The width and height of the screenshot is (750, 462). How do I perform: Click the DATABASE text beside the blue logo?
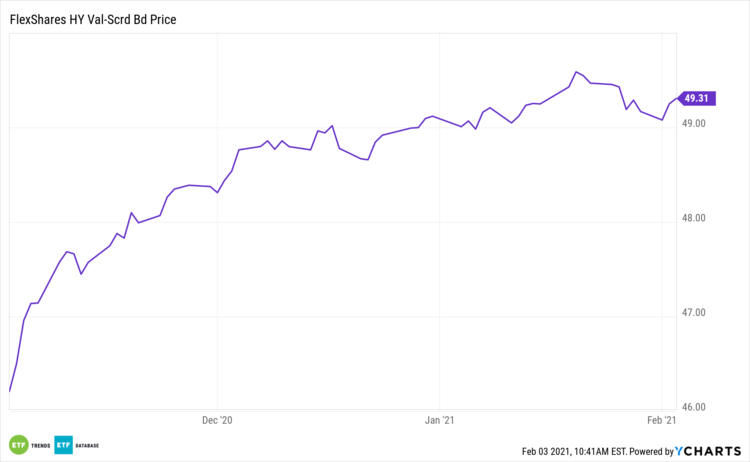(86, 446)
